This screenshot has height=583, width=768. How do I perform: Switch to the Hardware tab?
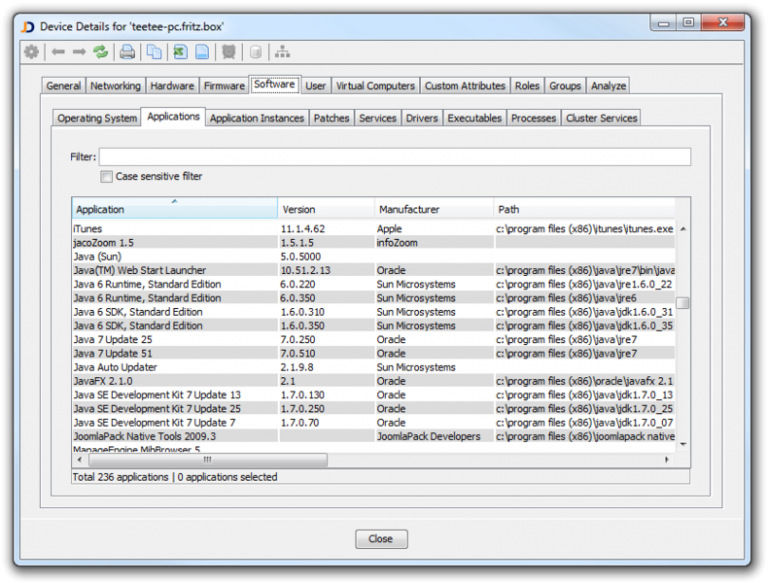(173, 86)
